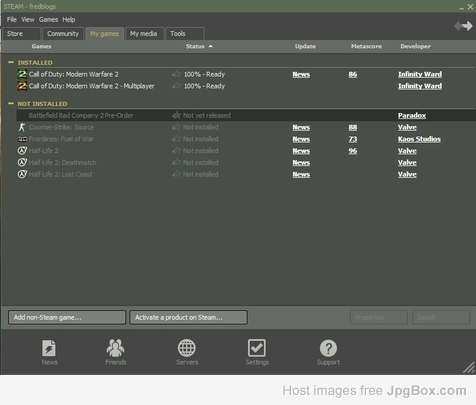Switch to the Store tab
The image size is (476, 405).
[x=21, y=34]
